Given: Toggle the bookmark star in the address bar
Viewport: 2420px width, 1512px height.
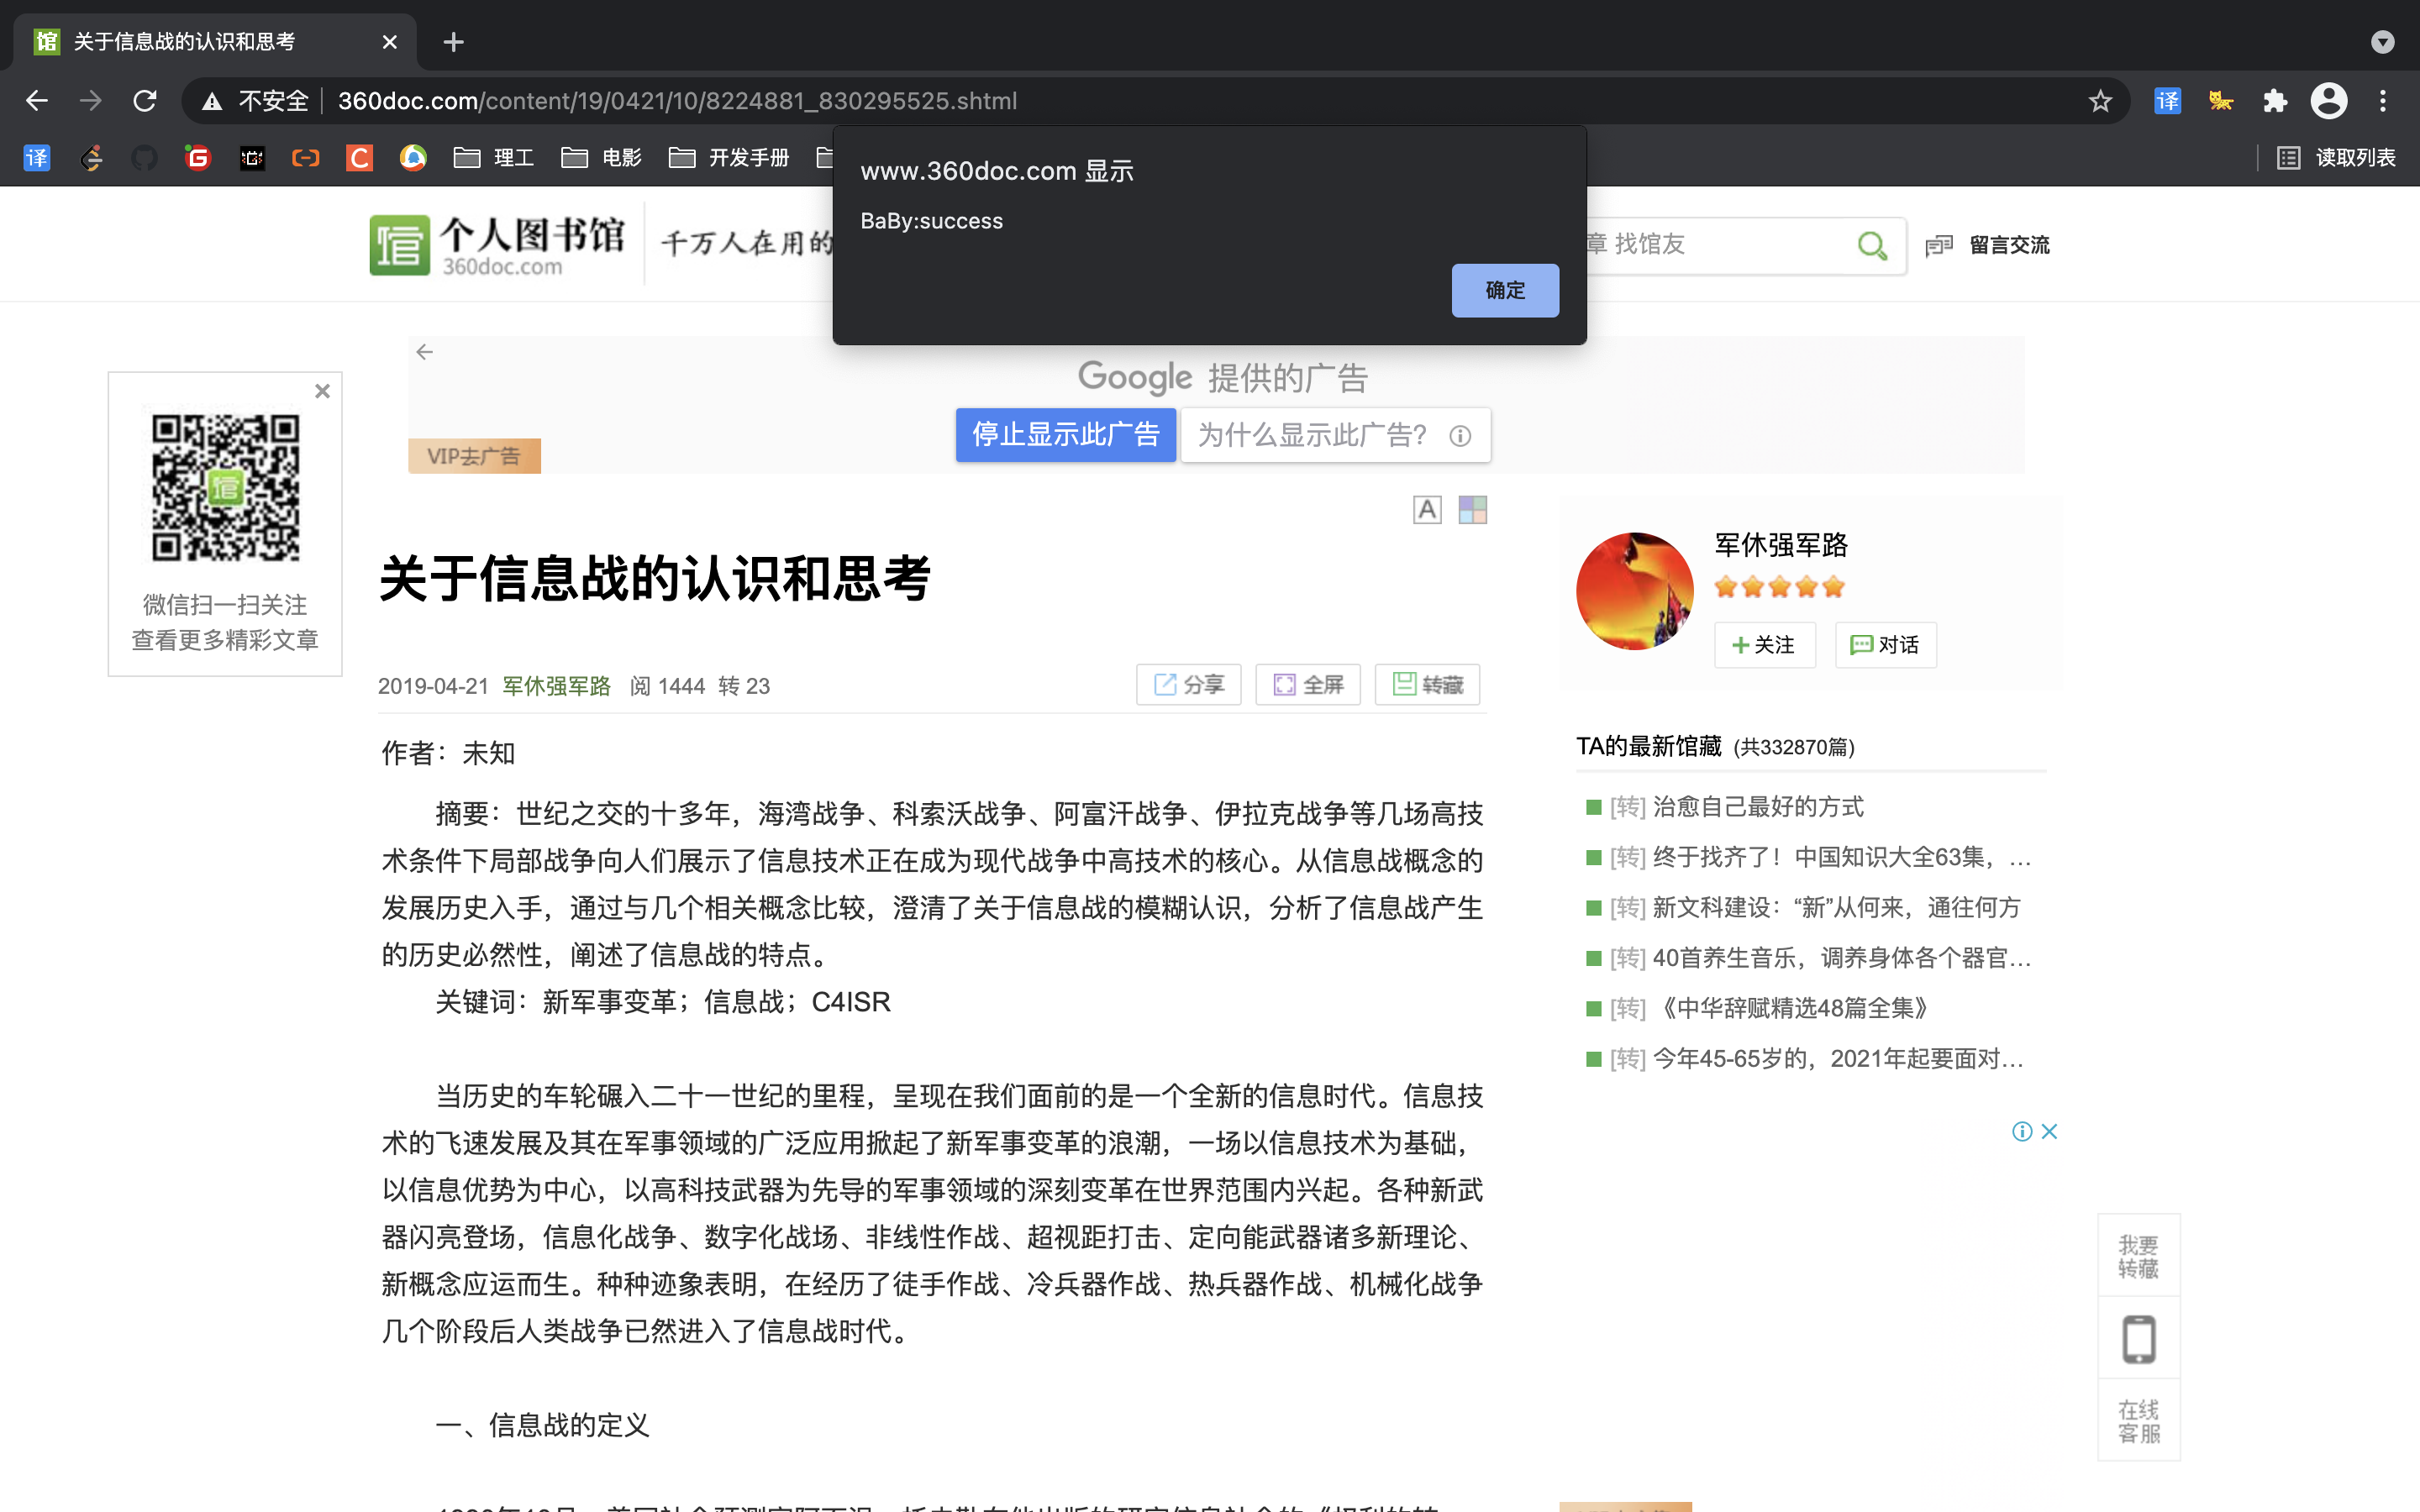Looking at the screenshot, I should click(2098, 100).
